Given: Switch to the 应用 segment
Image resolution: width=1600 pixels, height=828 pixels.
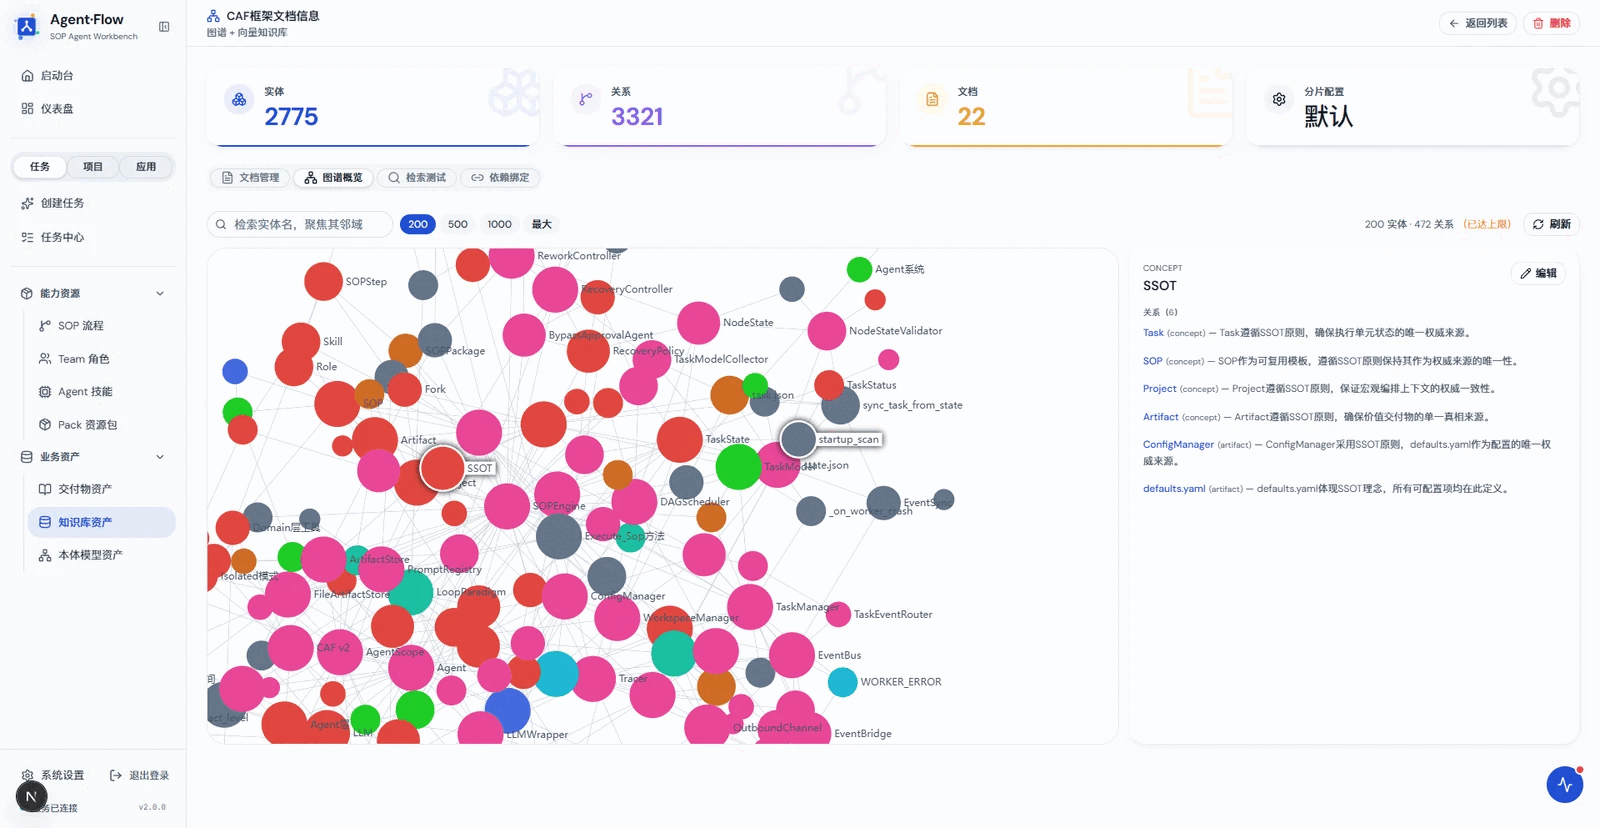Looking at the screenshot, I should 146,167.
